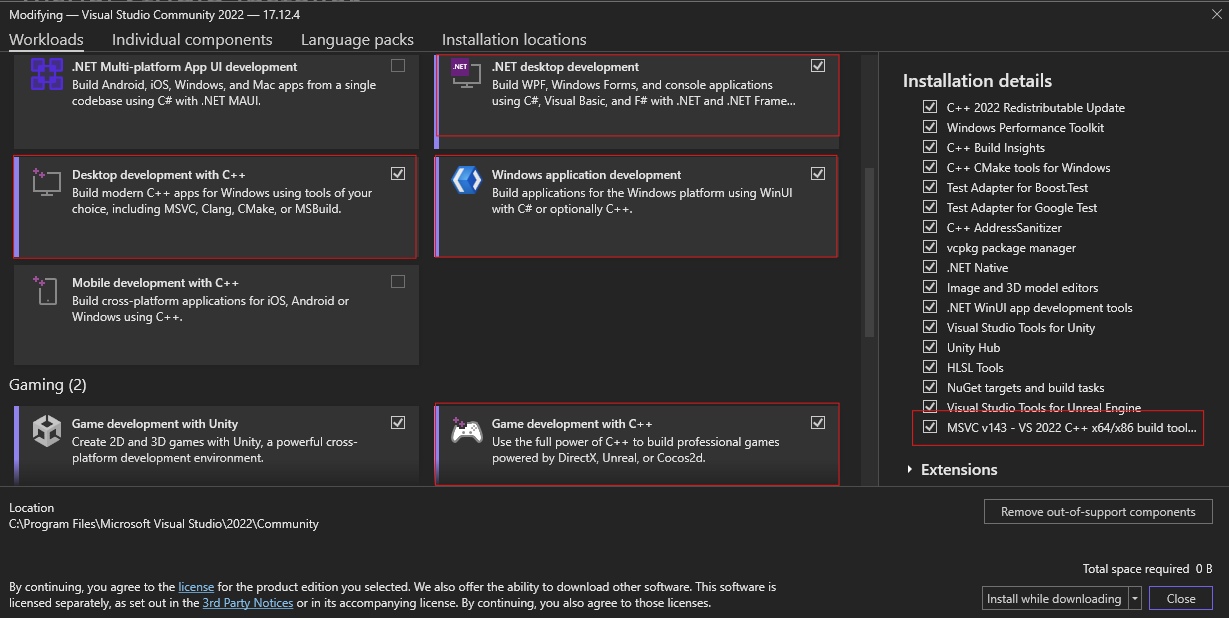Viewport: 1229px width, 618px height.
Task: Click Remove out-of-support components button
Action: point(1098,512)
